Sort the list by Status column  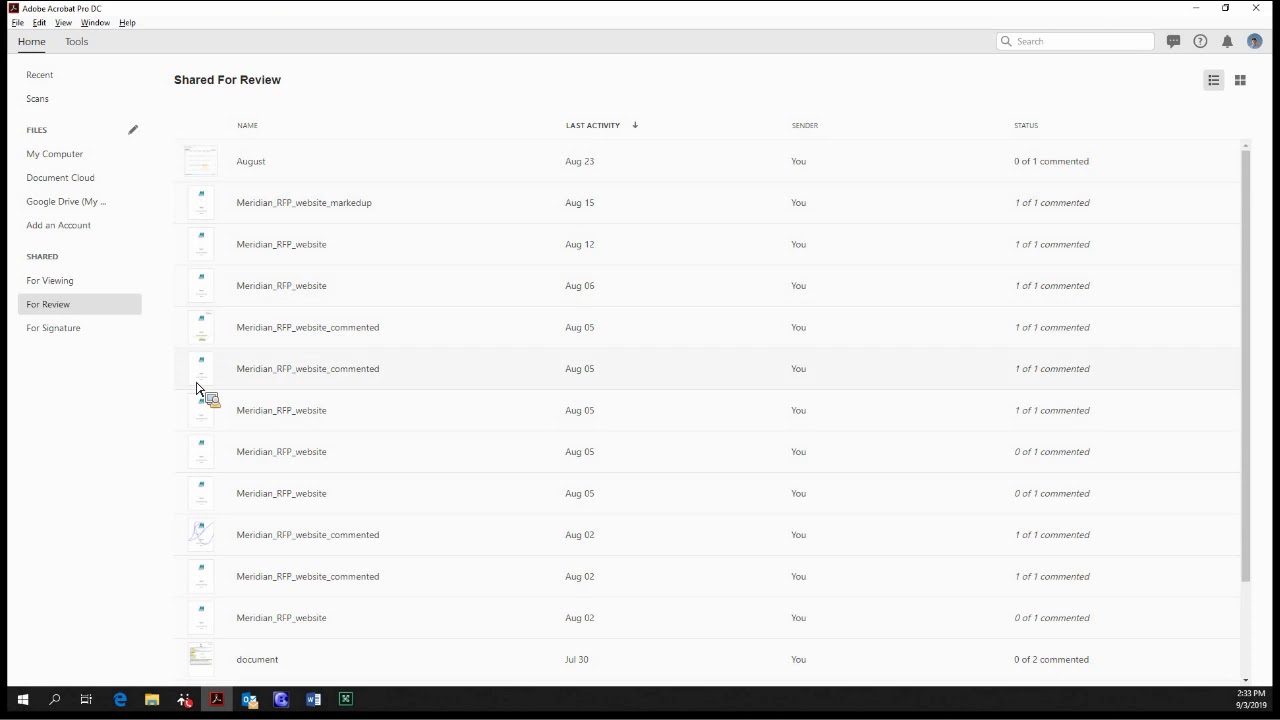(1026, 125)
